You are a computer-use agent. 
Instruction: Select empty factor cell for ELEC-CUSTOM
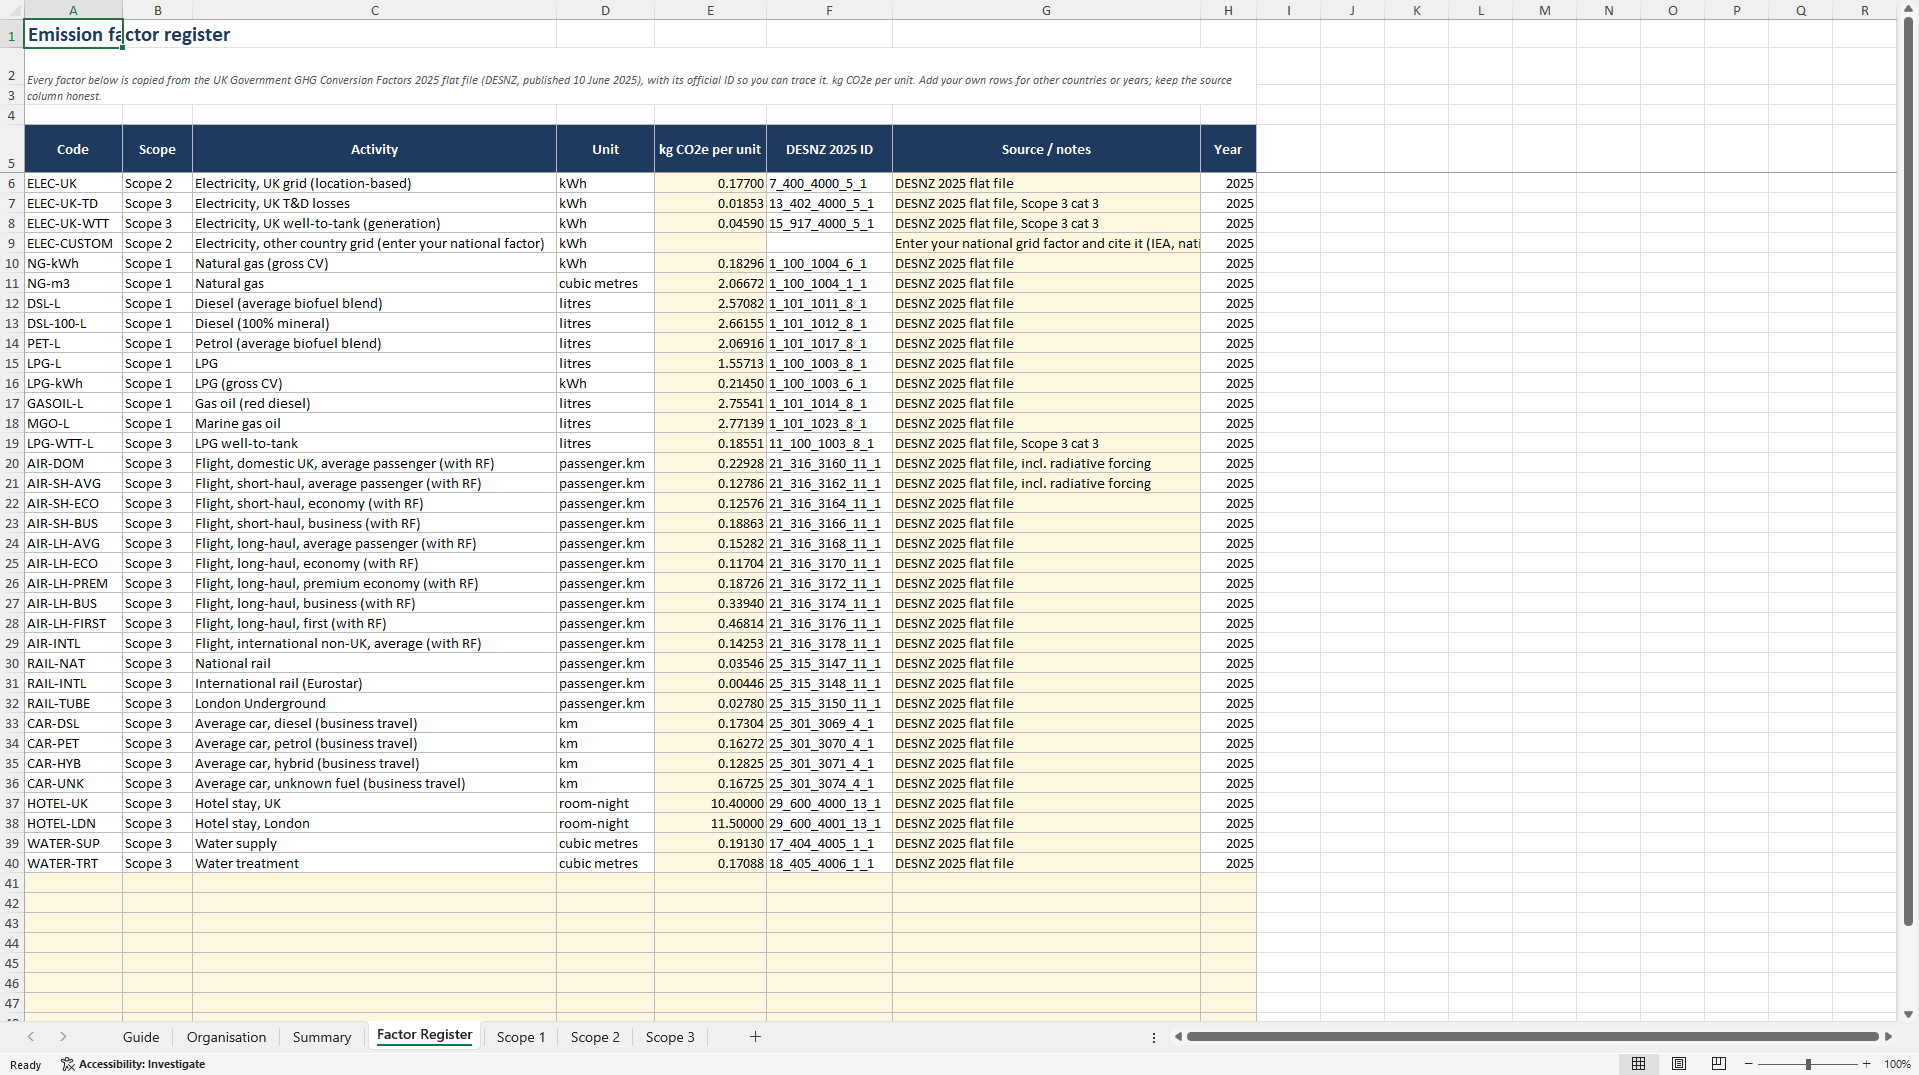pyautogui.click(x=710, y=243)
